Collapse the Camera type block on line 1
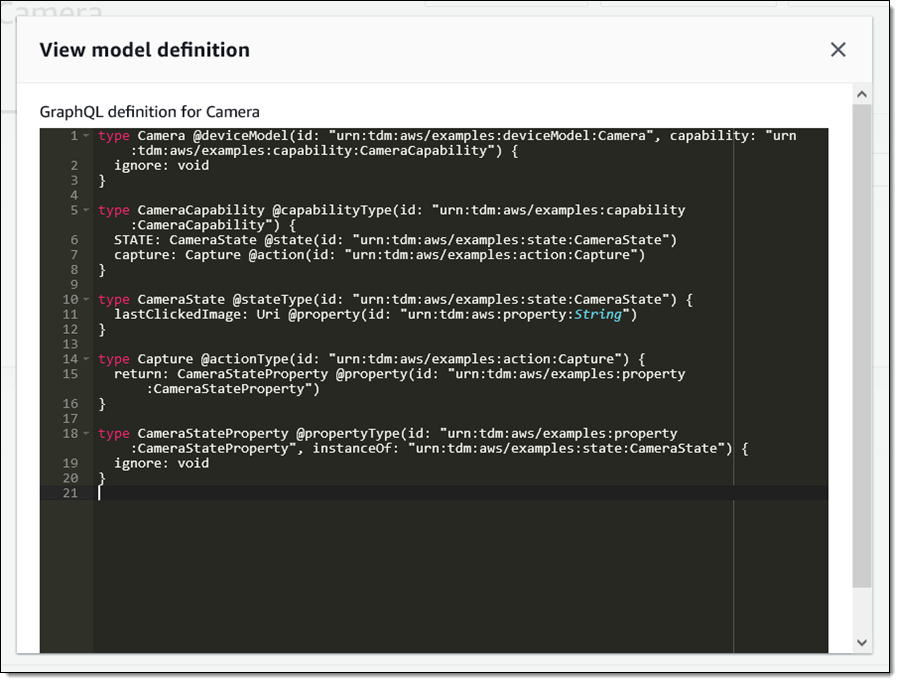 [87, 136]
